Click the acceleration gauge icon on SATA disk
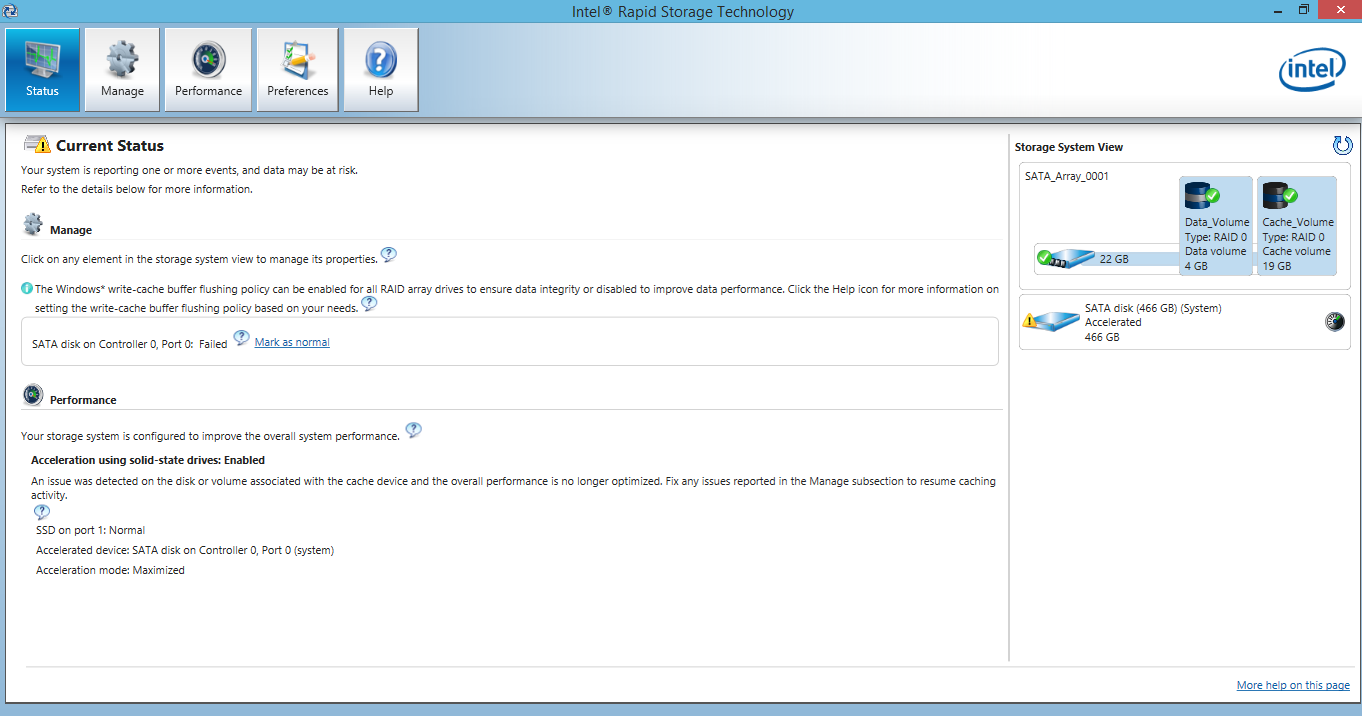This screenshot has height=716, width=1362. click(x=1335, y=322)
